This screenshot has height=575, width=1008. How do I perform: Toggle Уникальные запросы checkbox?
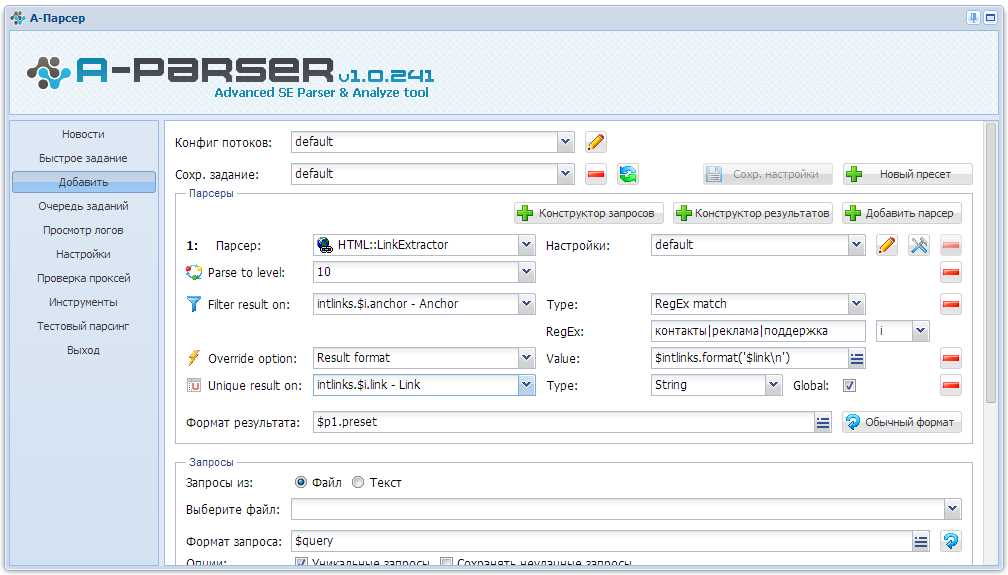coord(301,563)
